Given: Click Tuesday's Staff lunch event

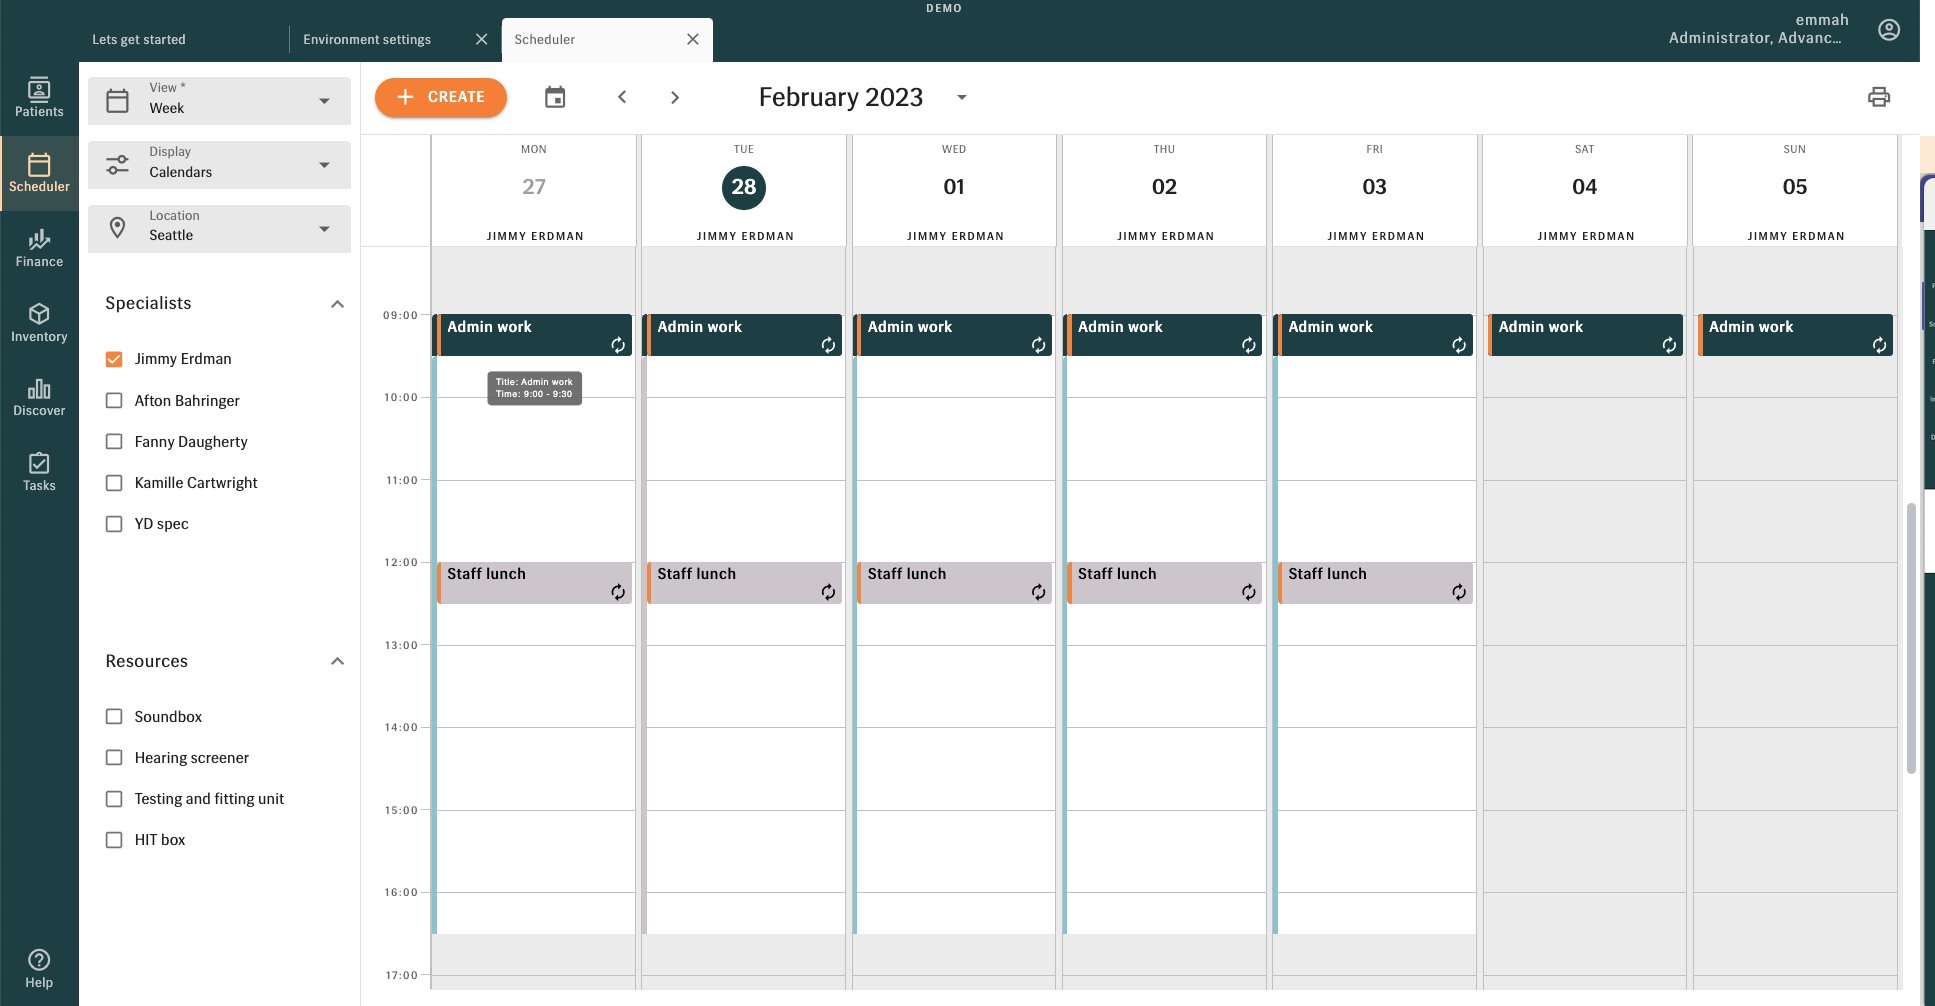Looking at the screenshot, I should [743, 582].
